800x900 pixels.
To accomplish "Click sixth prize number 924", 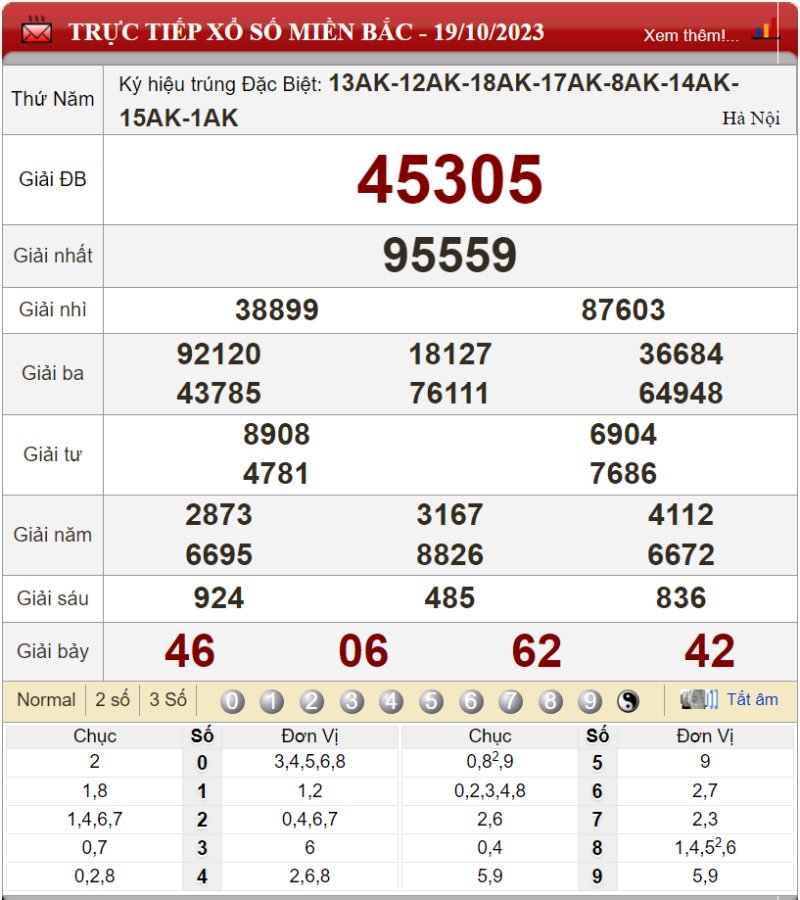I will [219, 598].
